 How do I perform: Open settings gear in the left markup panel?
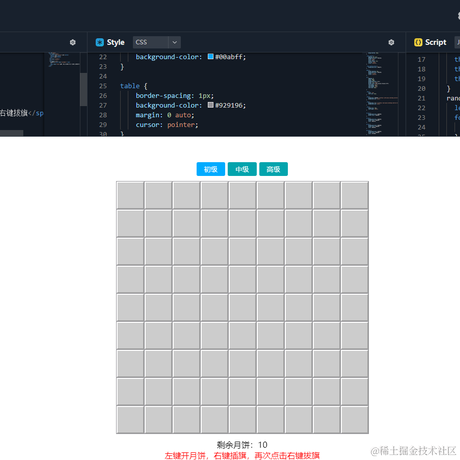73,42
